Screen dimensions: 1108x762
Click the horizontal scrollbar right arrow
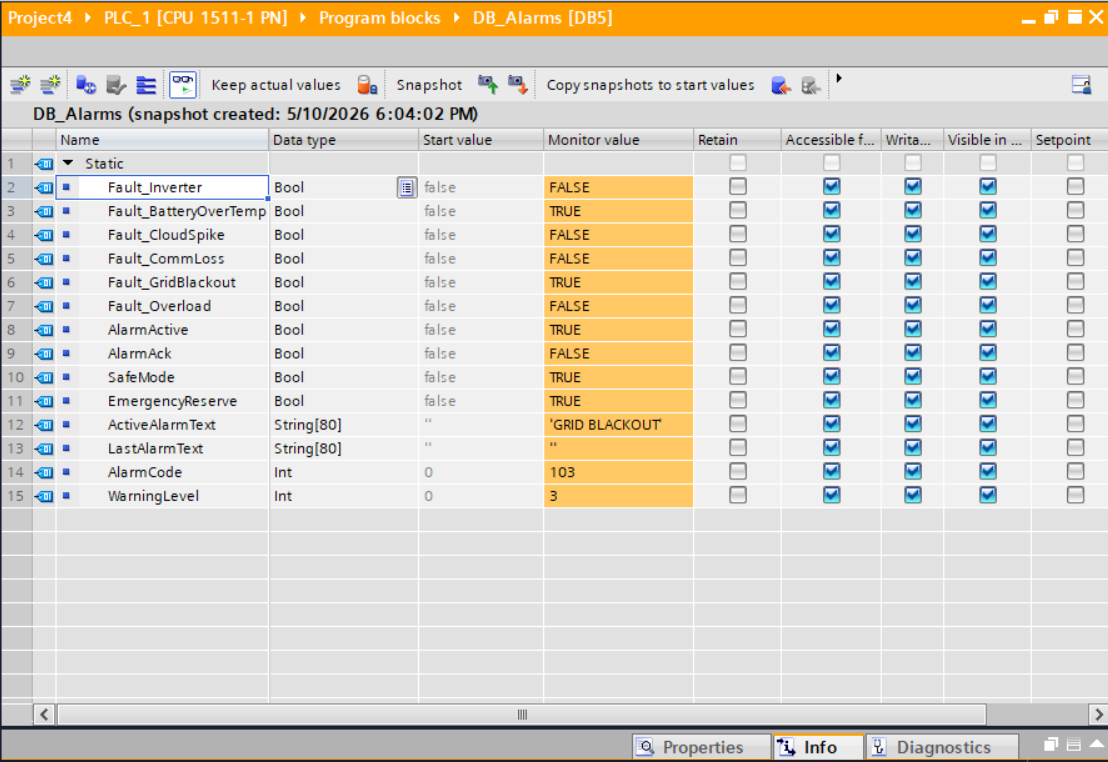click(x=1098, y=714)
